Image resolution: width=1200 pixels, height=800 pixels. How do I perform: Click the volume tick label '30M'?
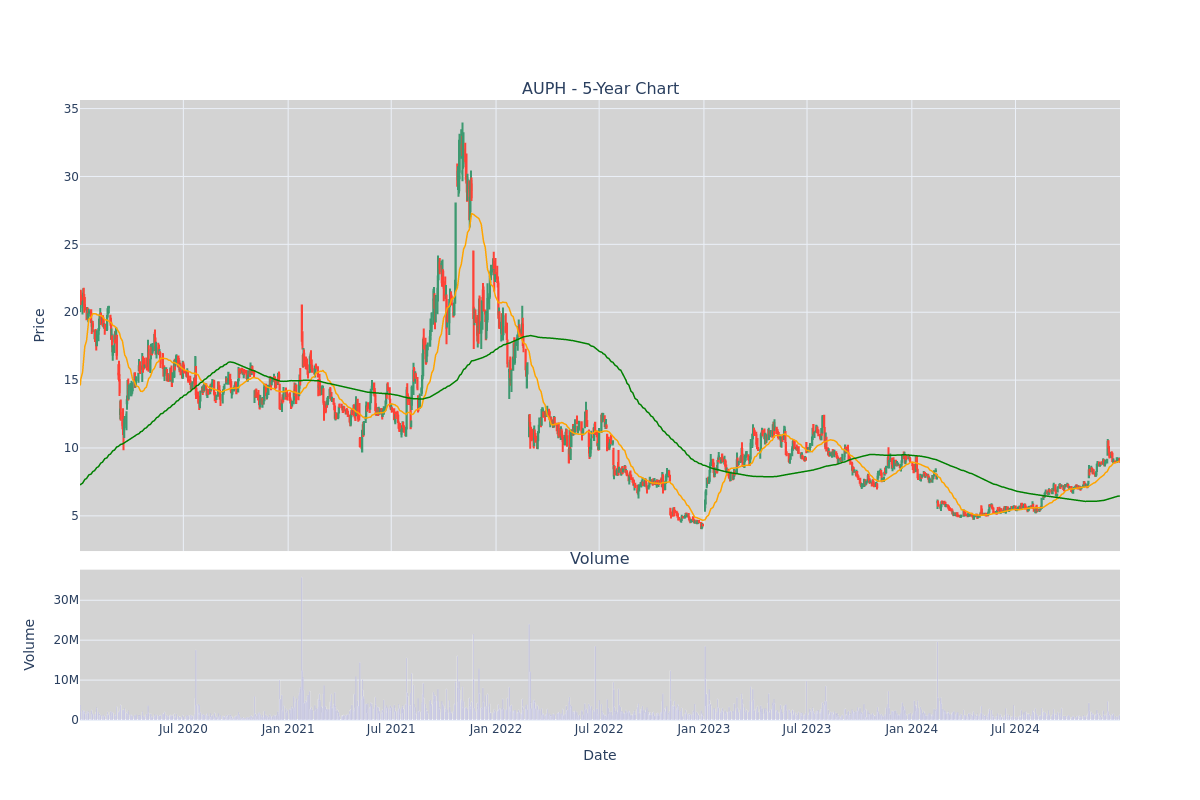(x=66, y=600)
